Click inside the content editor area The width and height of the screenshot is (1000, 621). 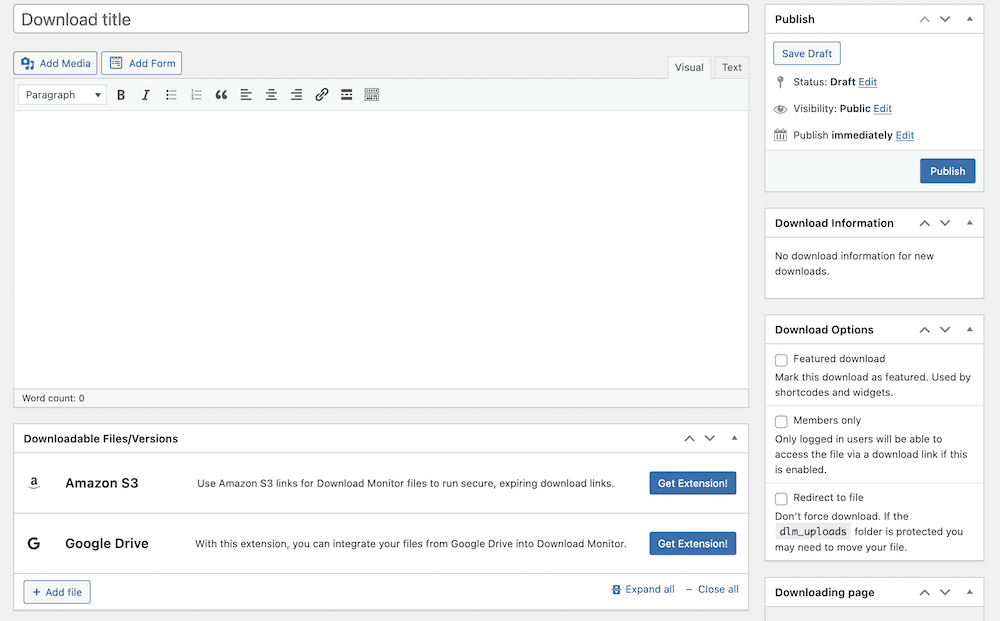coord(381,250)
